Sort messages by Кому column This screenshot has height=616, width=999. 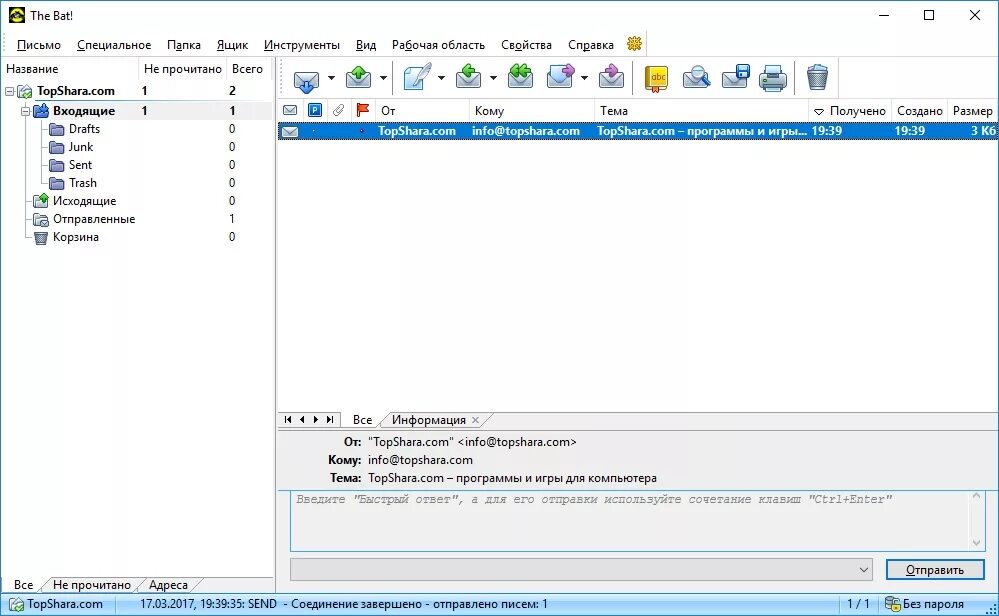(x=532, y=110)
